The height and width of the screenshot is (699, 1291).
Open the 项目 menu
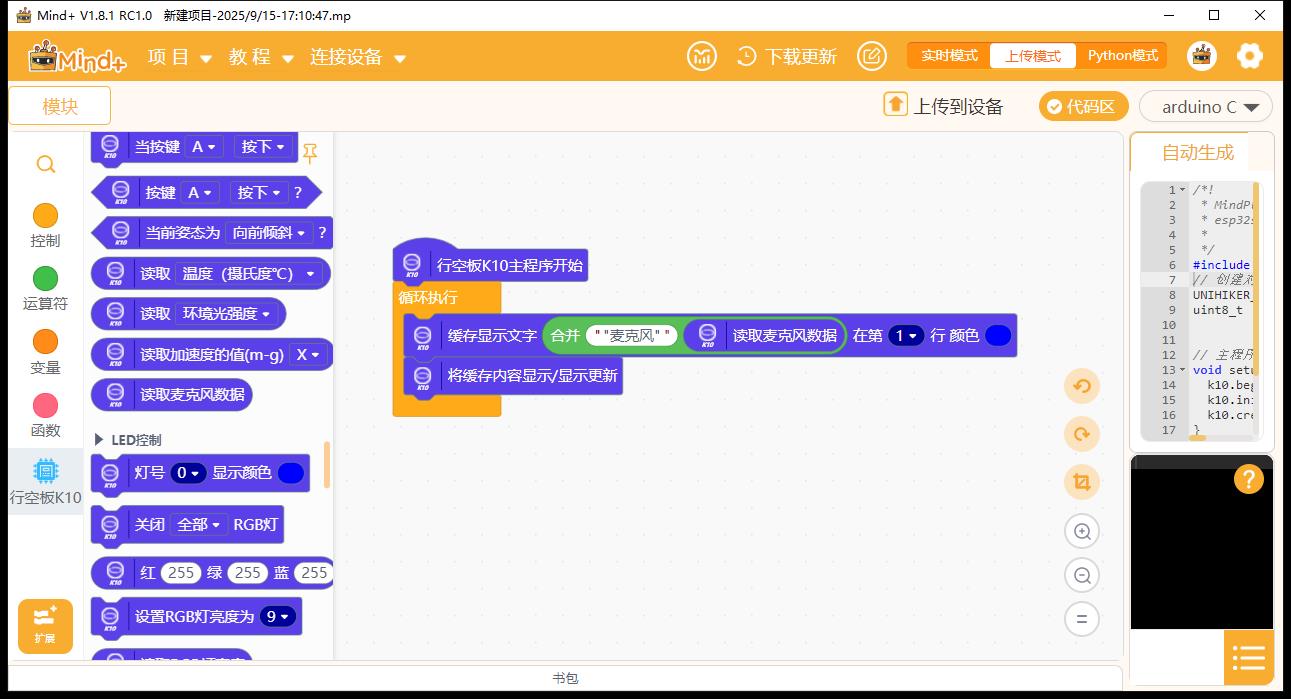coord(180,57)
